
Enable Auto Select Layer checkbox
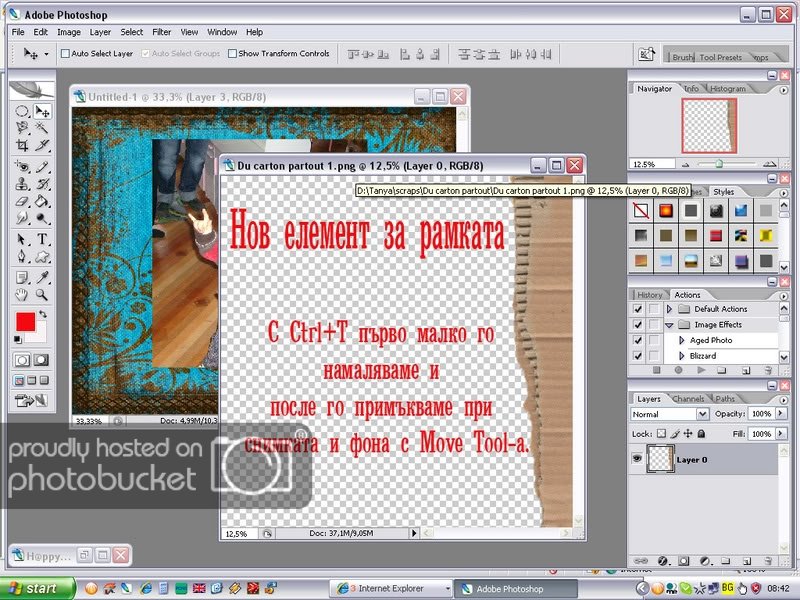(66, 54)
